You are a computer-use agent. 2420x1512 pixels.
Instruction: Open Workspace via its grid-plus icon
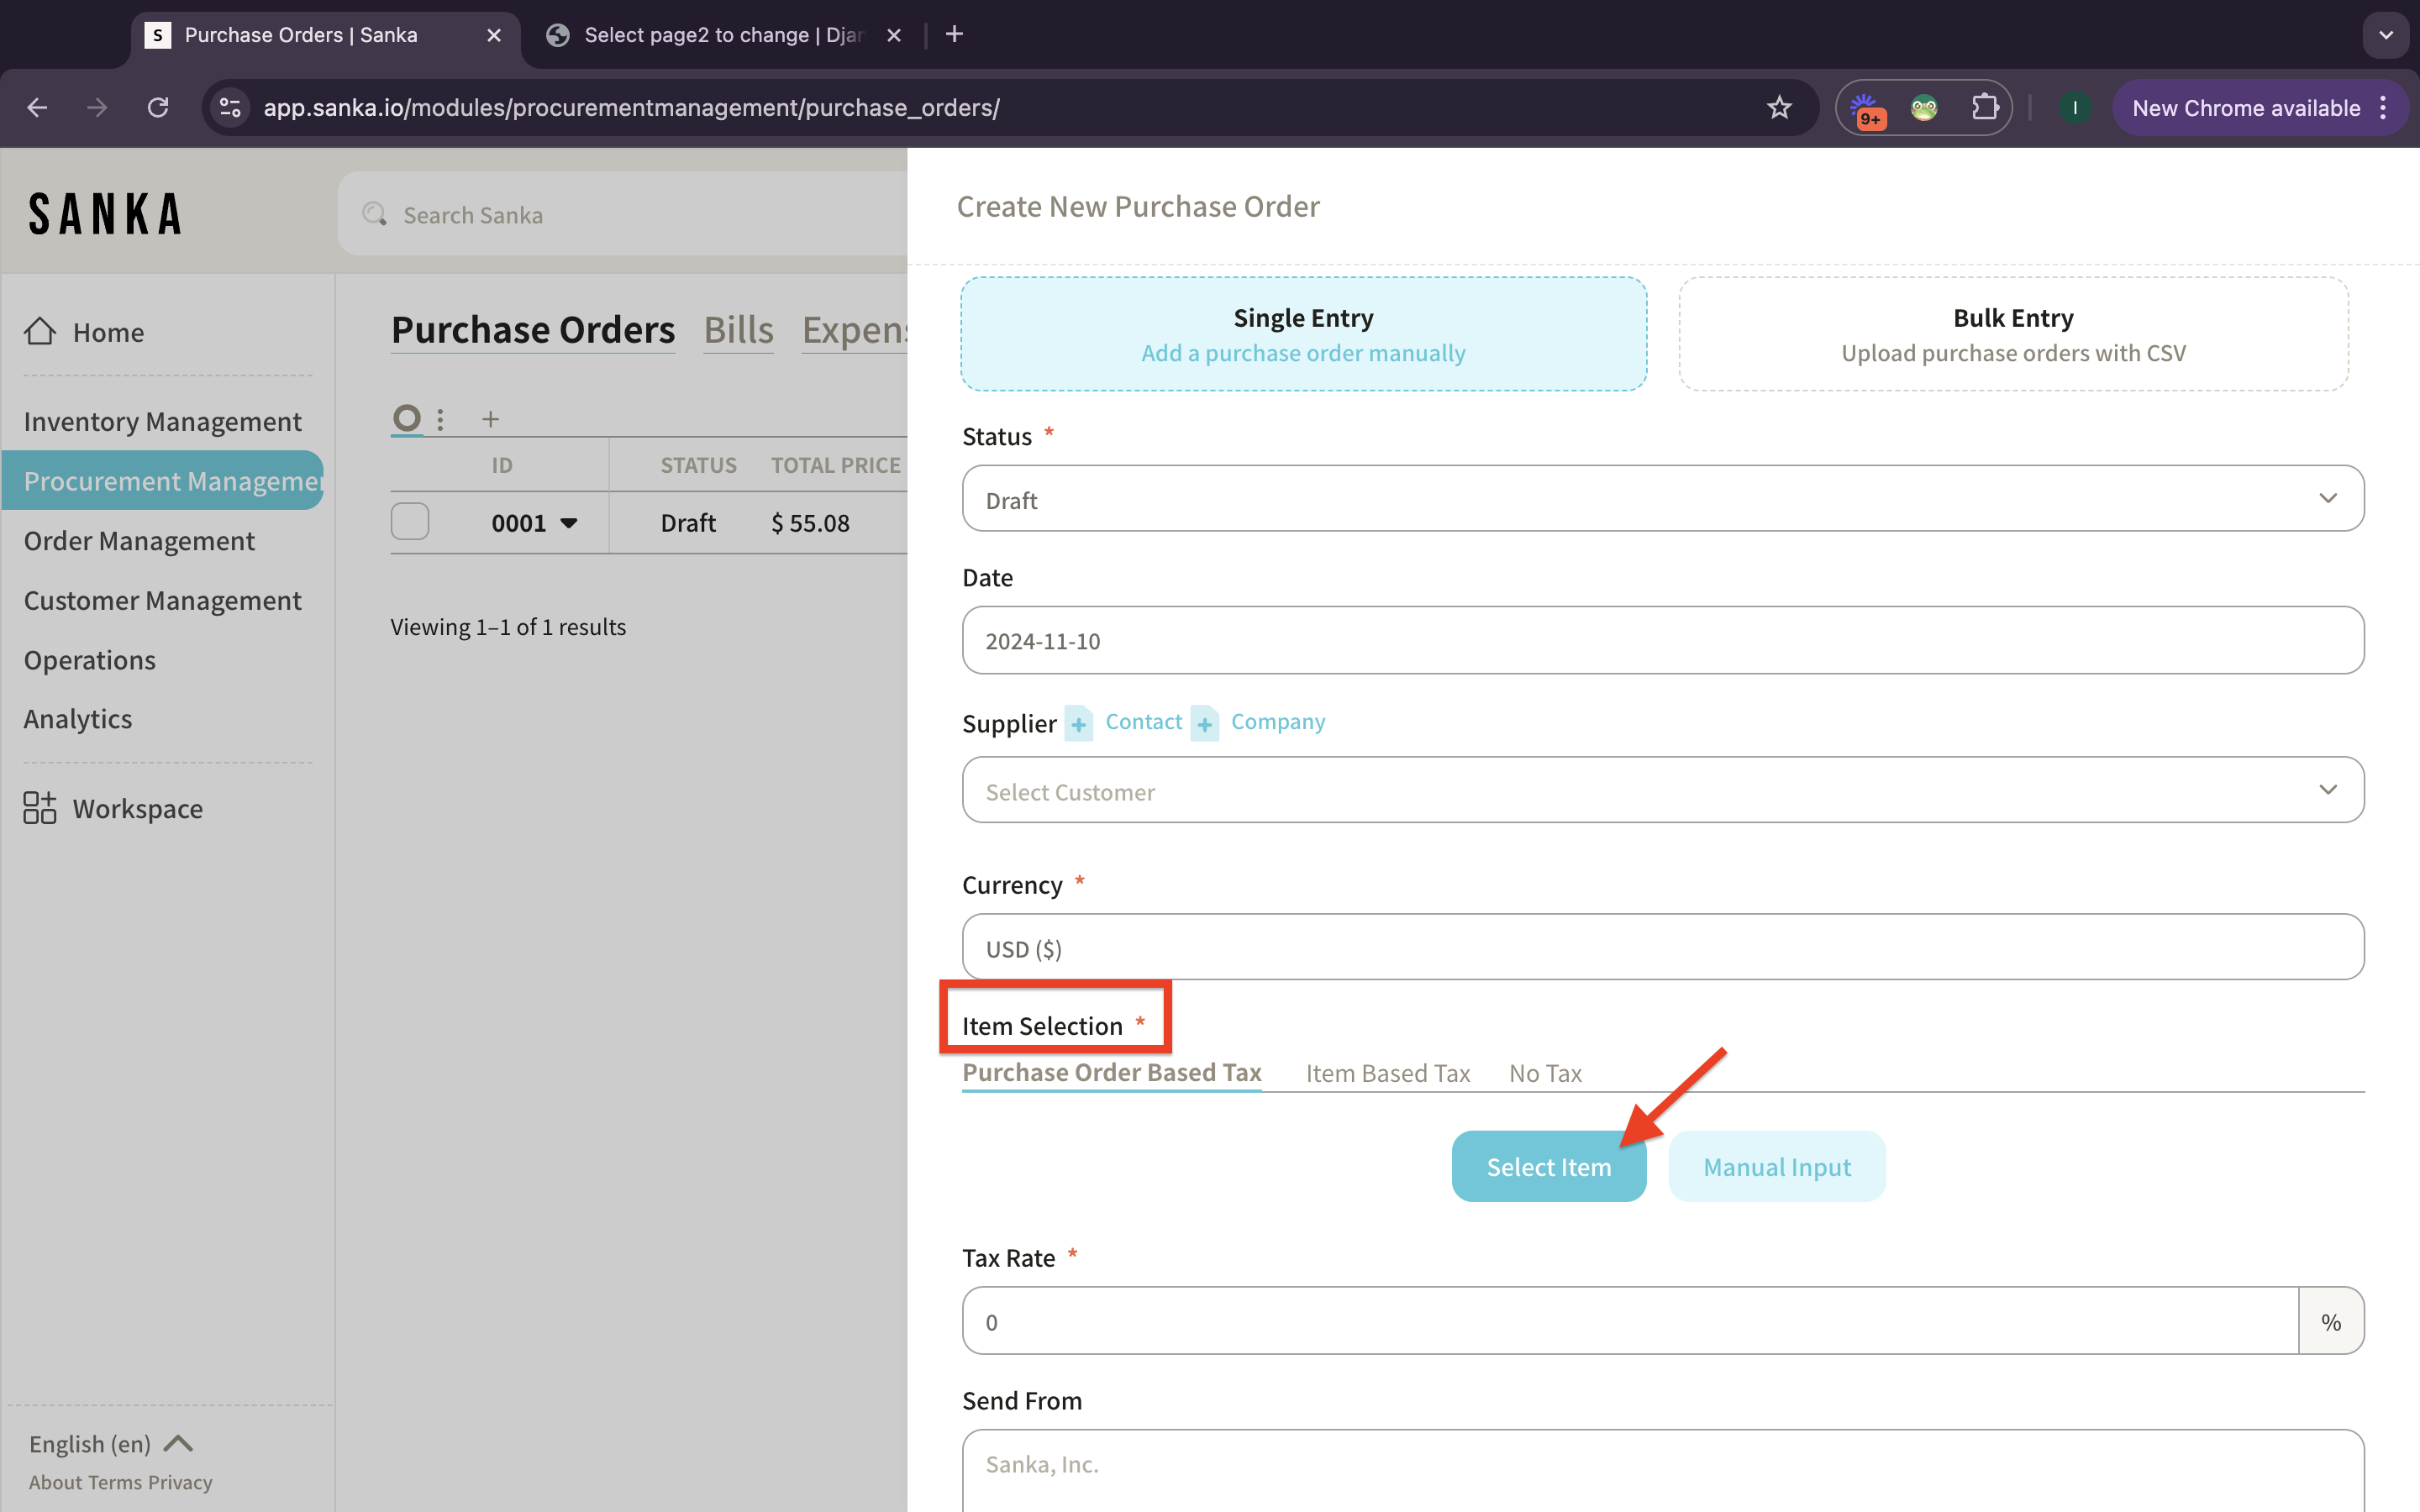tap(40, 807)
